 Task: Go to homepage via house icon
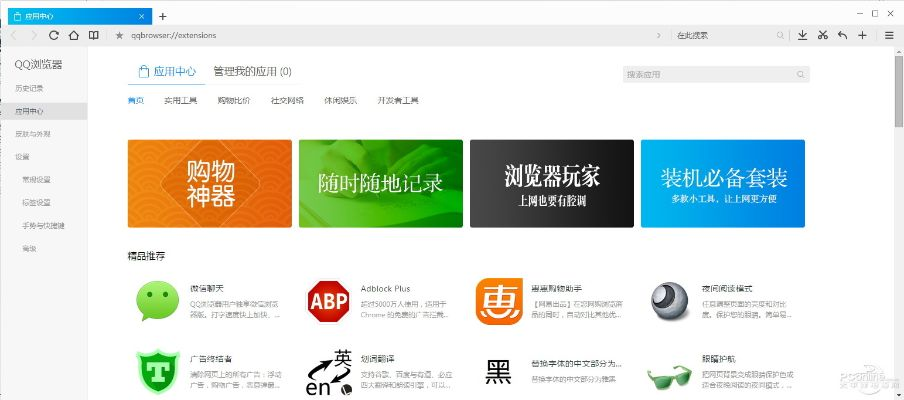pyautogui.click(x=73, y=35)
